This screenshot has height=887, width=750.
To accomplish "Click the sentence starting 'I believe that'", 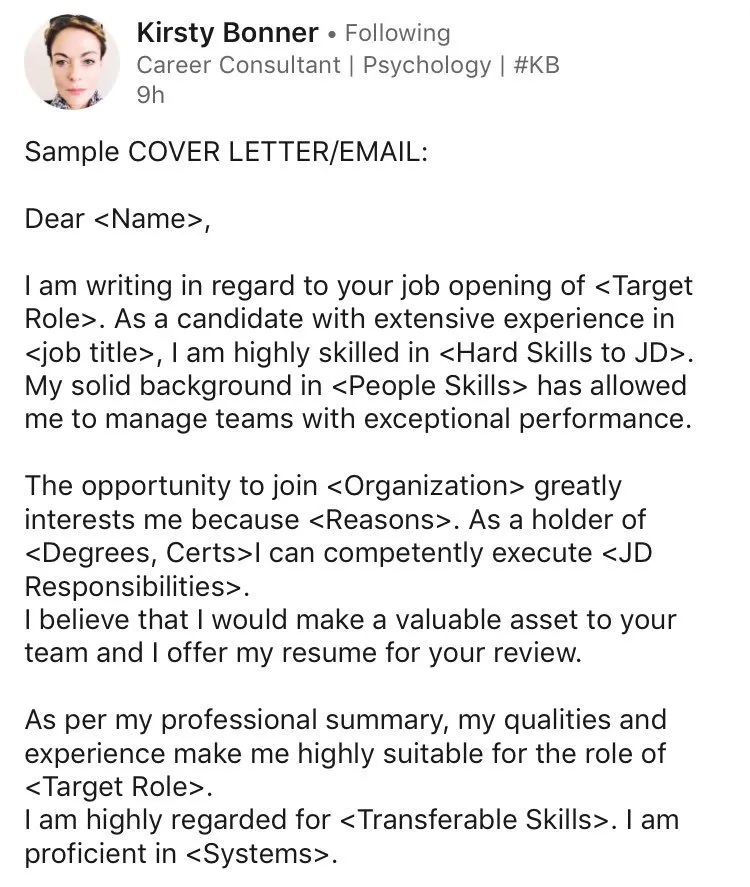I will click(x=350, y=619).
